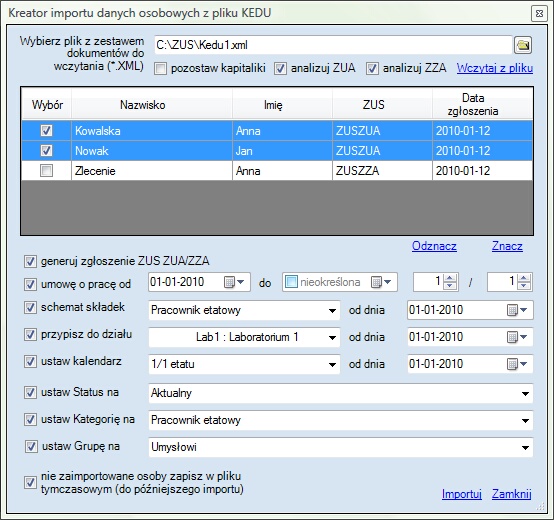
Task: Open 'Umysłowi' group dropdown
Action: (x=525, y=448)
